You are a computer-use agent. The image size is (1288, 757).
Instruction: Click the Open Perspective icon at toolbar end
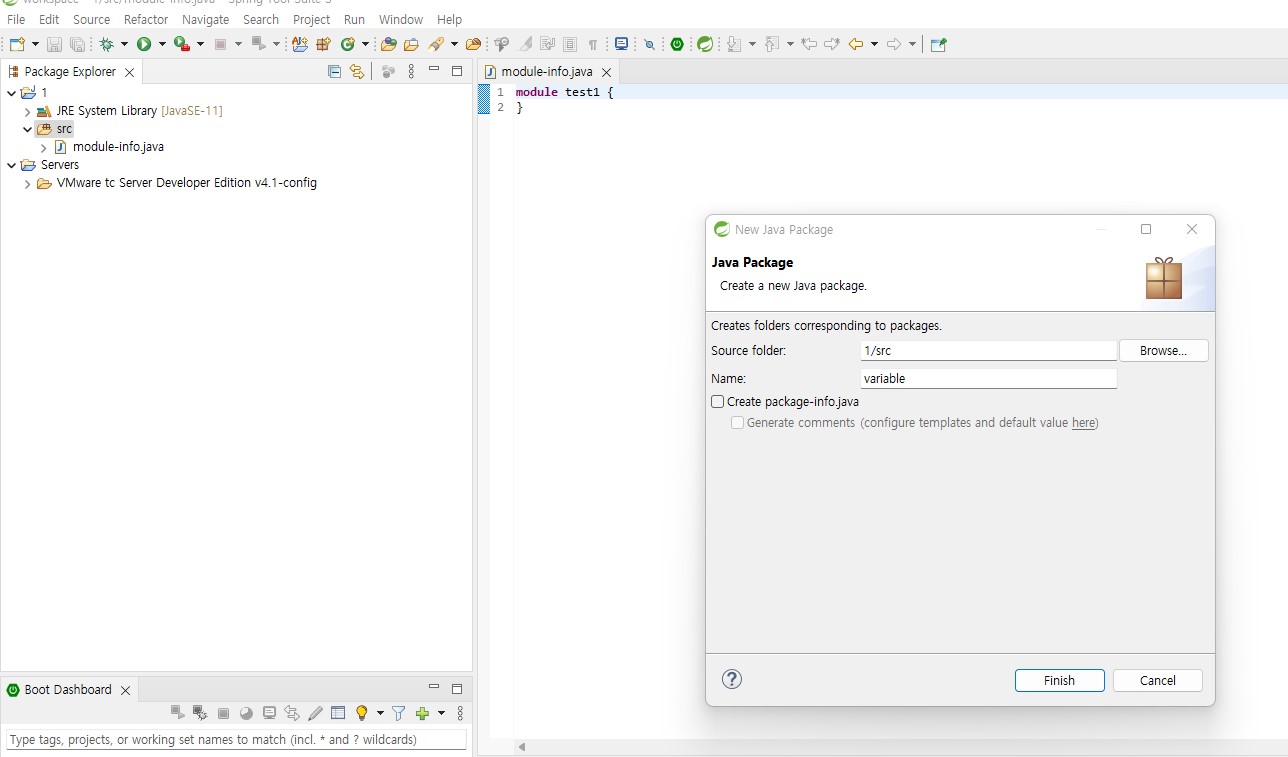pos(938,44)
